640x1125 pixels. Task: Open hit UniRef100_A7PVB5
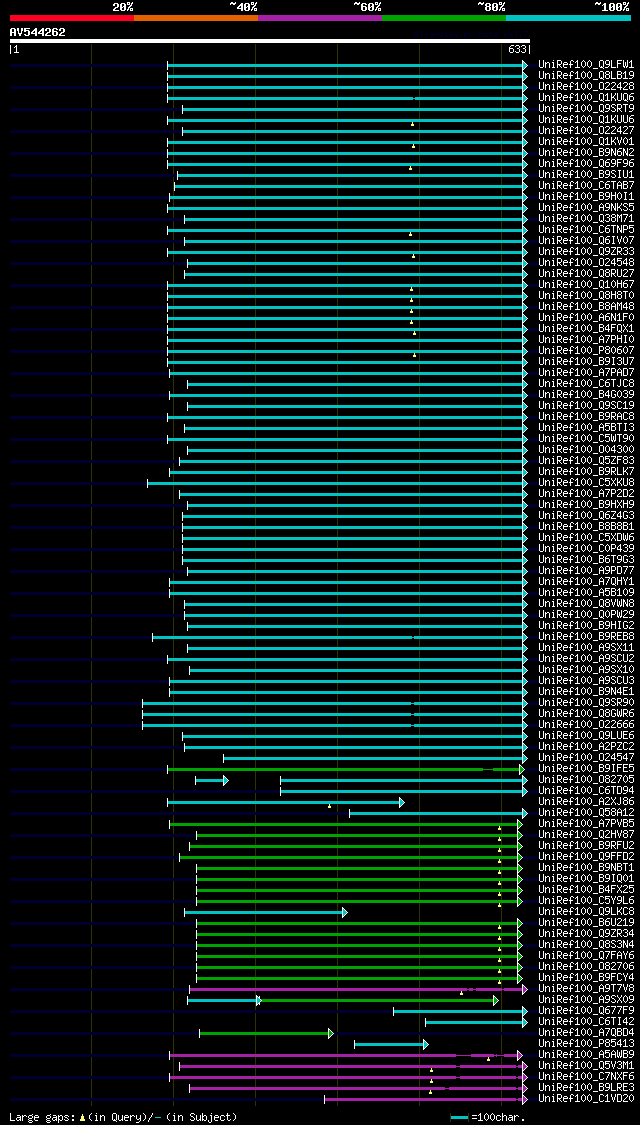click(x=586, y=824)
